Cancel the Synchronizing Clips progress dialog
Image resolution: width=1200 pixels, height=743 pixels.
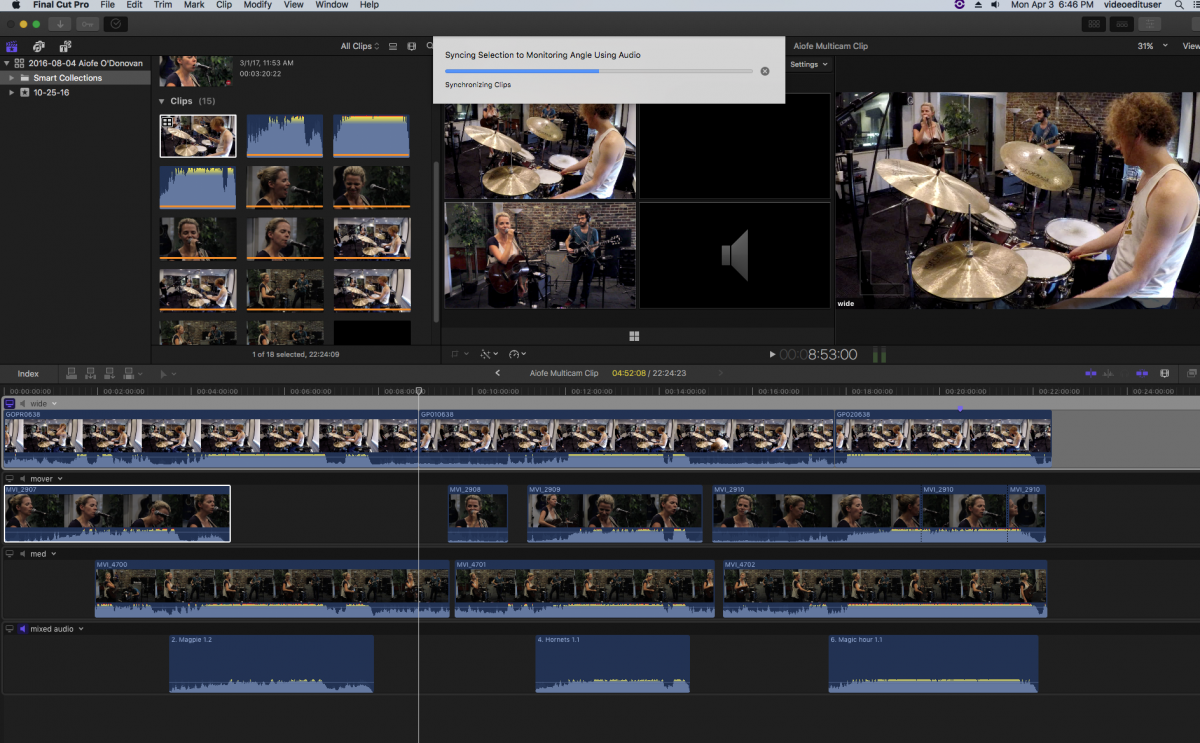(765, 71)
